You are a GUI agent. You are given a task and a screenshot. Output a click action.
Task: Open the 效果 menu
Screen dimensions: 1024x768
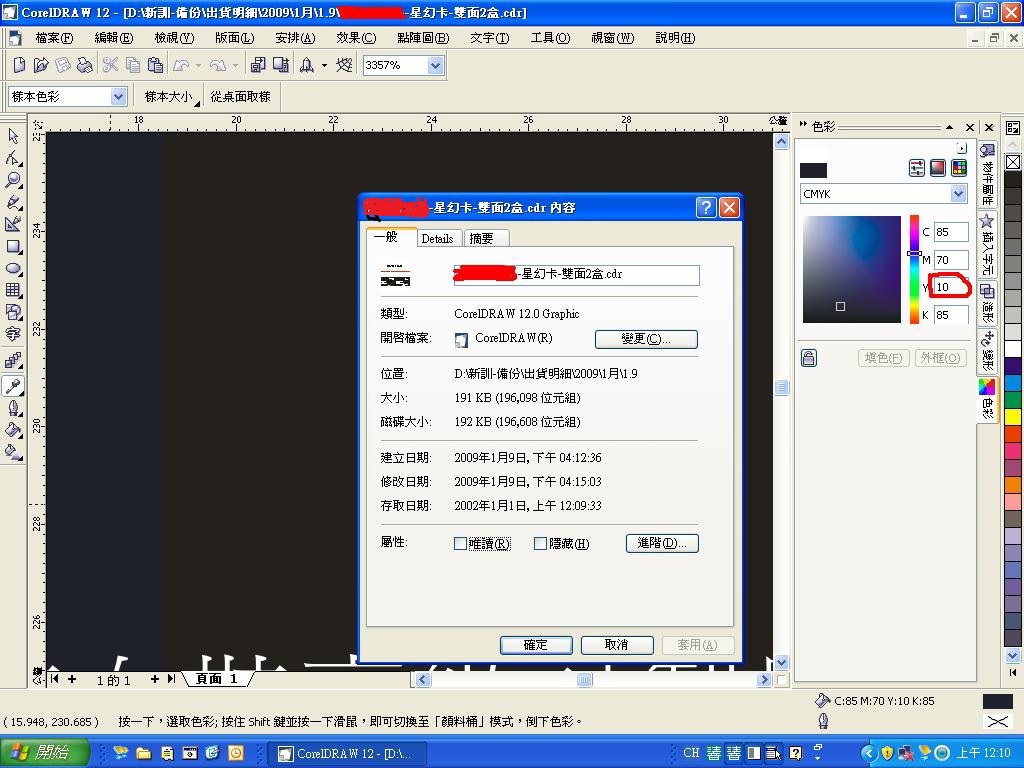355,38
